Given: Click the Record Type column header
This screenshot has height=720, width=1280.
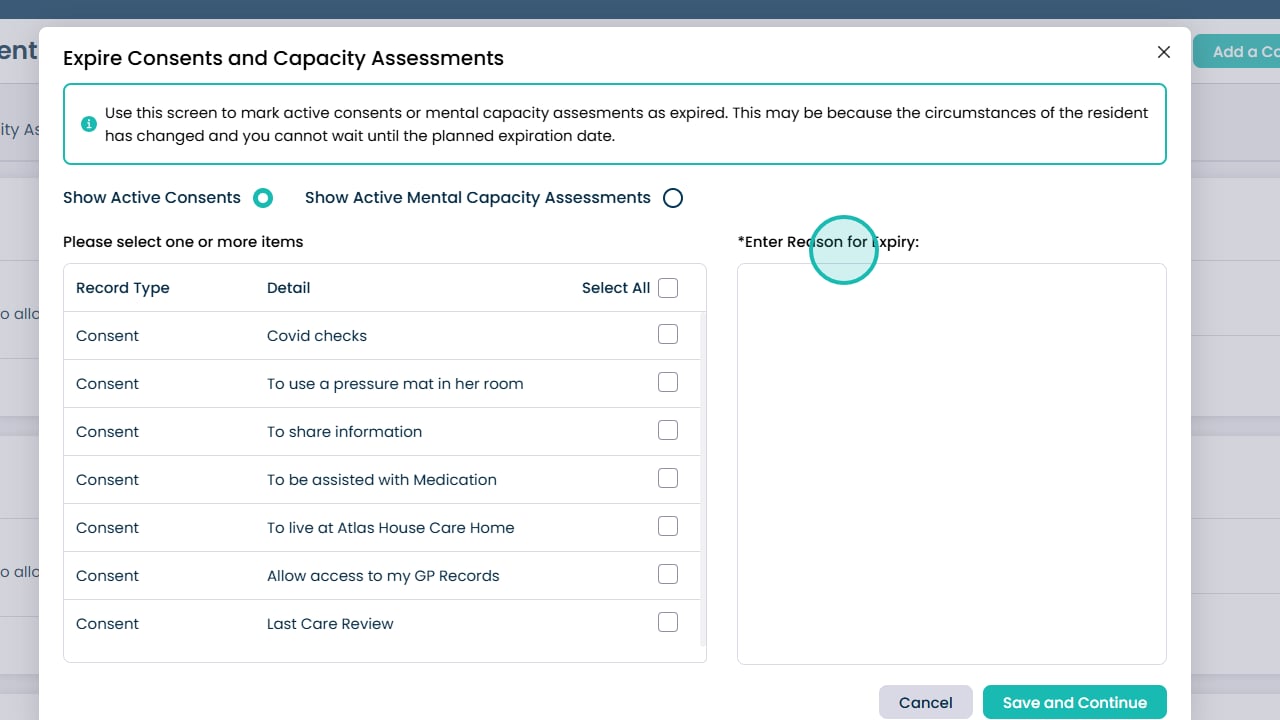Looking at the screenshot, I should 123,288.
